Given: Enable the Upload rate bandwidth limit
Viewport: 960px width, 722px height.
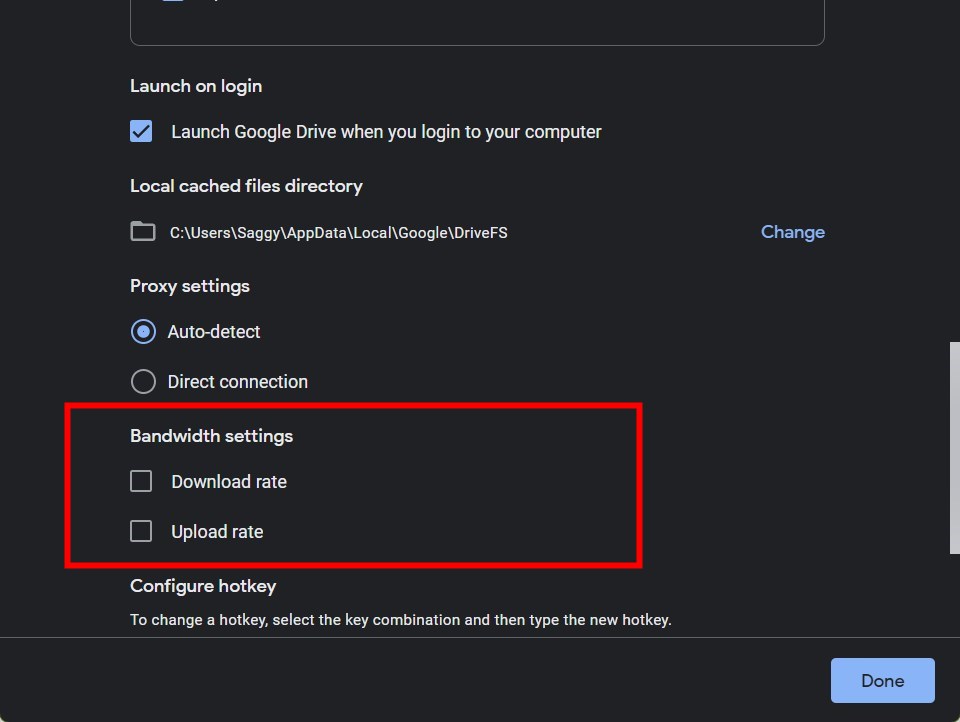Looking at the screenshot, I should pos(141,531).
